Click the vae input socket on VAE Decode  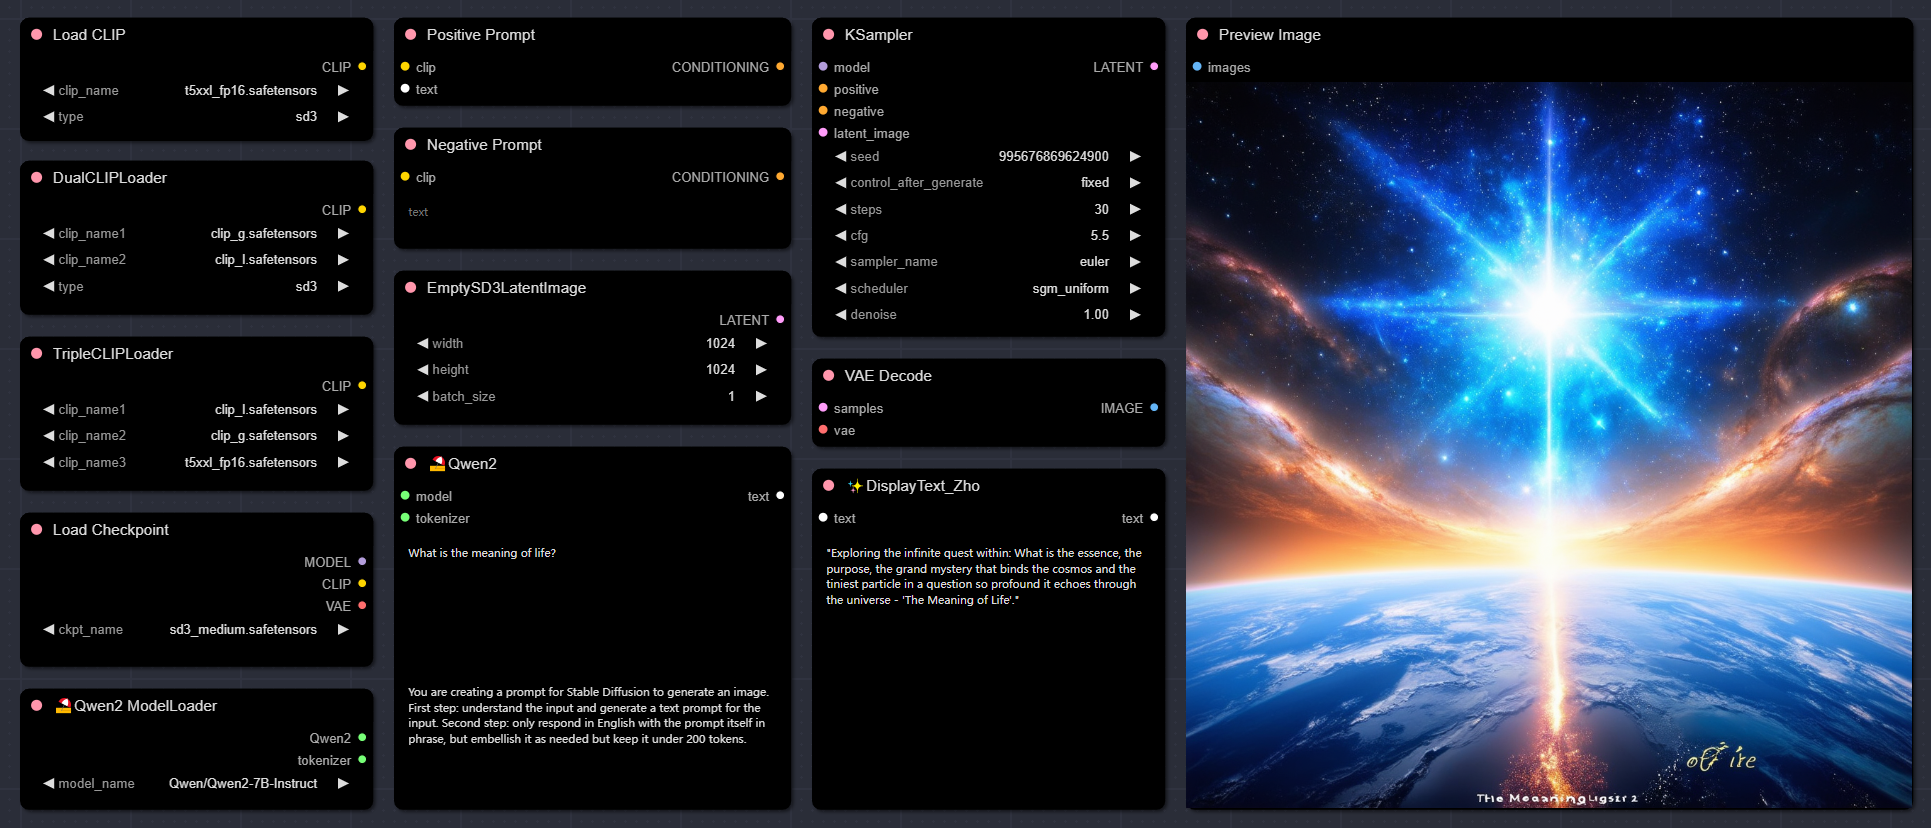[x=823, y=430]
